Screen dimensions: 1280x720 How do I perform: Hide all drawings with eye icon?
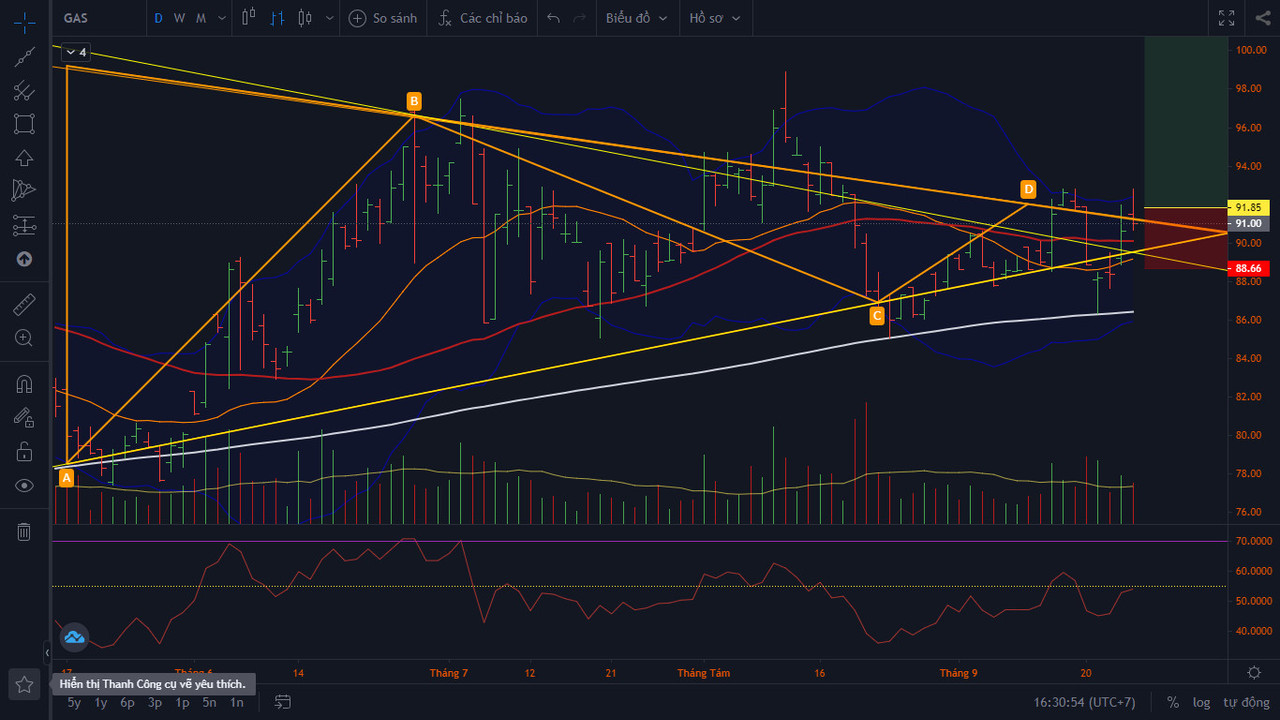coord(24,485)
